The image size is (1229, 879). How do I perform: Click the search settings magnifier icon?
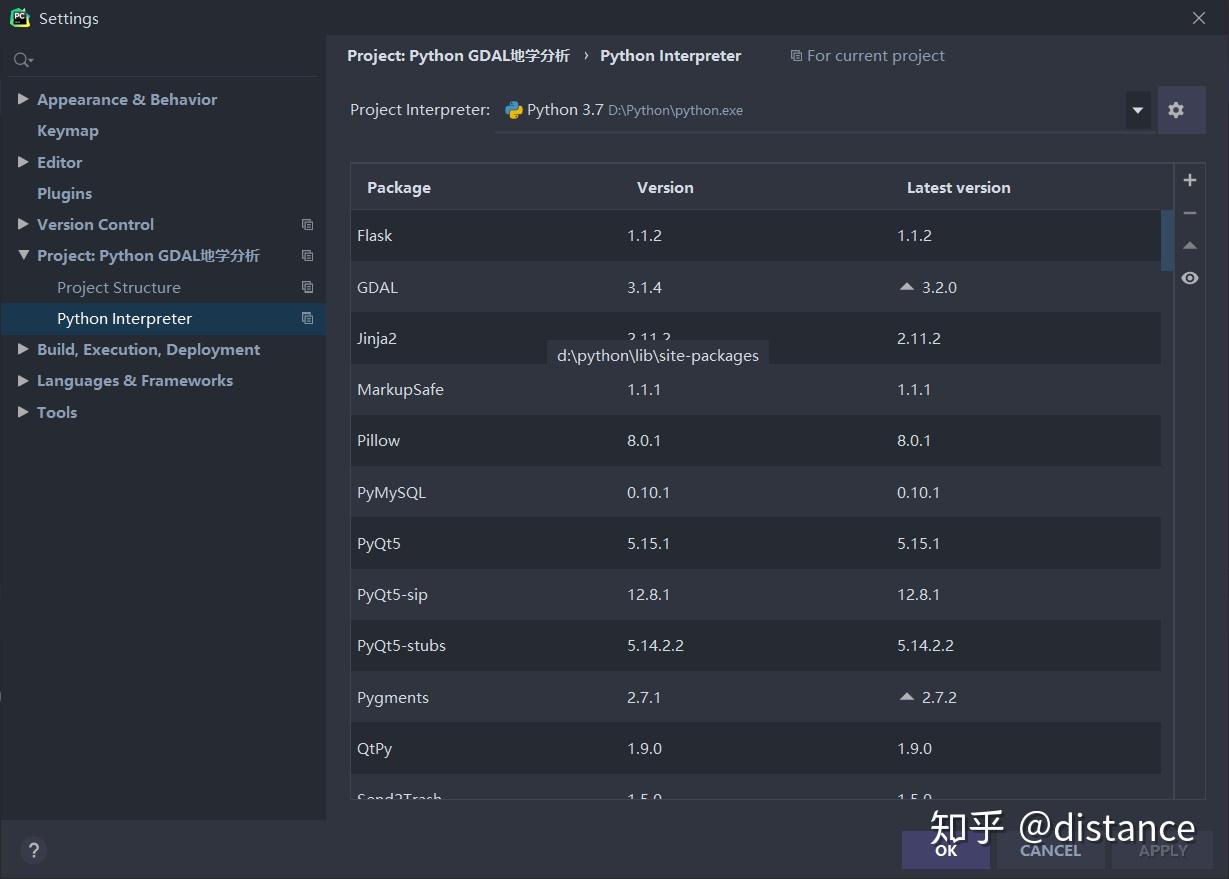[x=22, y=61]
